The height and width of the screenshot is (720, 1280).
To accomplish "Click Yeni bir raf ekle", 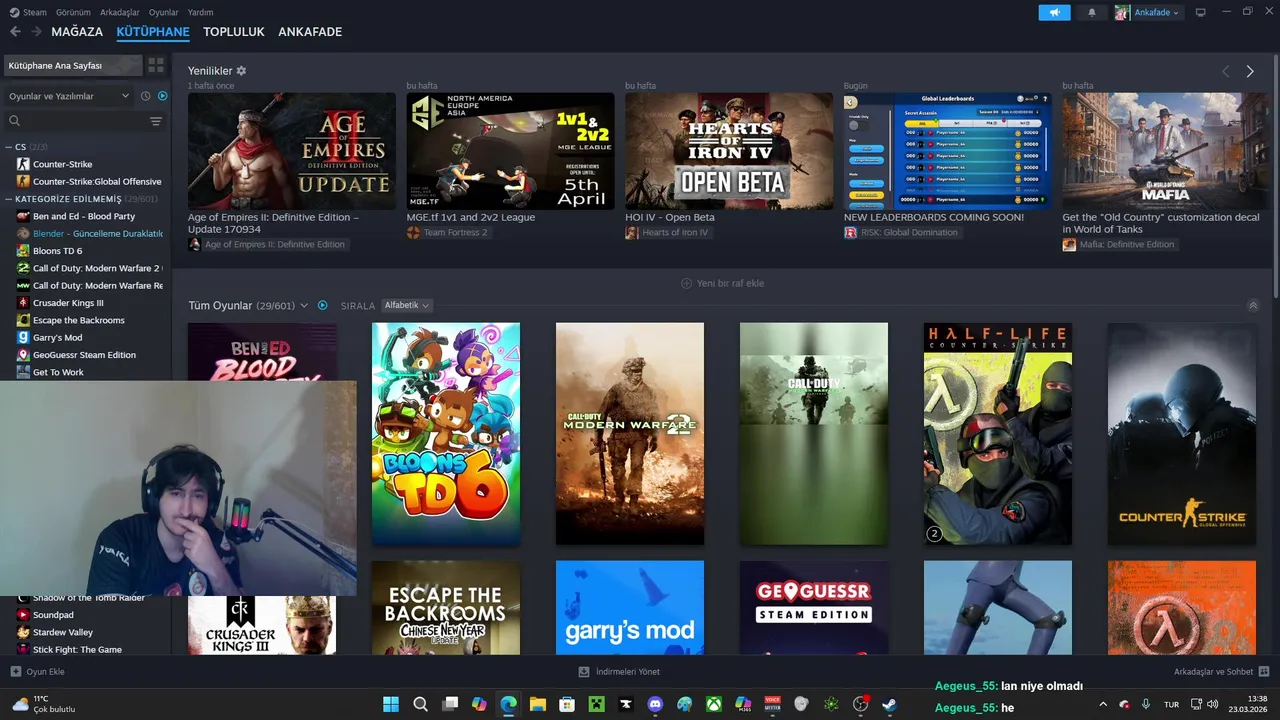I will click(722, 283).
